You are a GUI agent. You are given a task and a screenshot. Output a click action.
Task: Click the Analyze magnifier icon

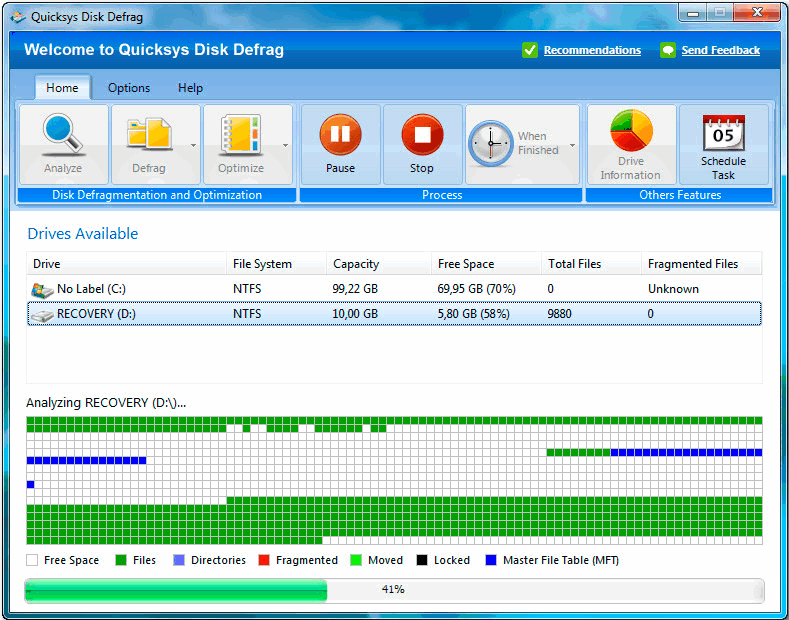[63, 134]
